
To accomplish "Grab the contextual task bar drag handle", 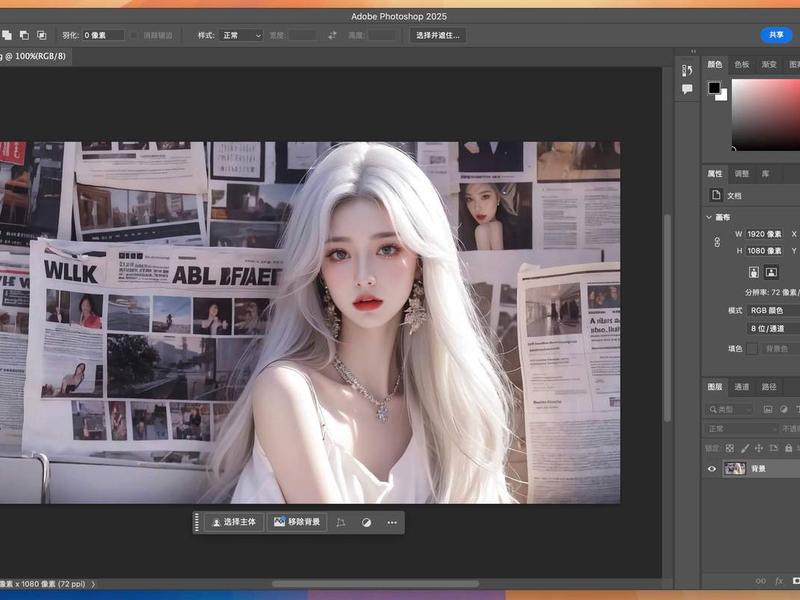I will click(196, 522).
